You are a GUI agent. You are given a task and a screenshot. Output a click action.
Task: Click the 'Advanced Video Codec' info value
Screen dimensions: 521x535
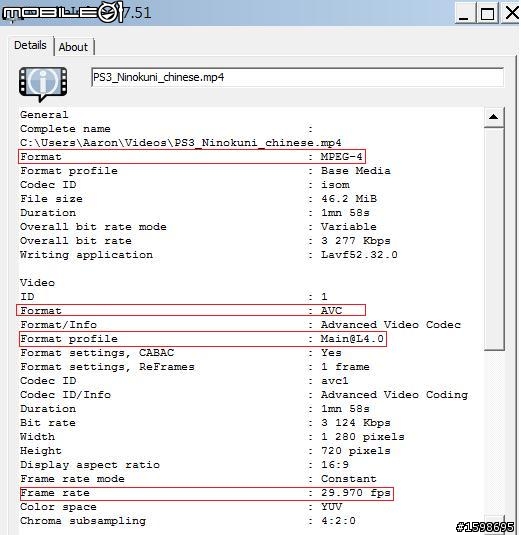coord(391,324)
